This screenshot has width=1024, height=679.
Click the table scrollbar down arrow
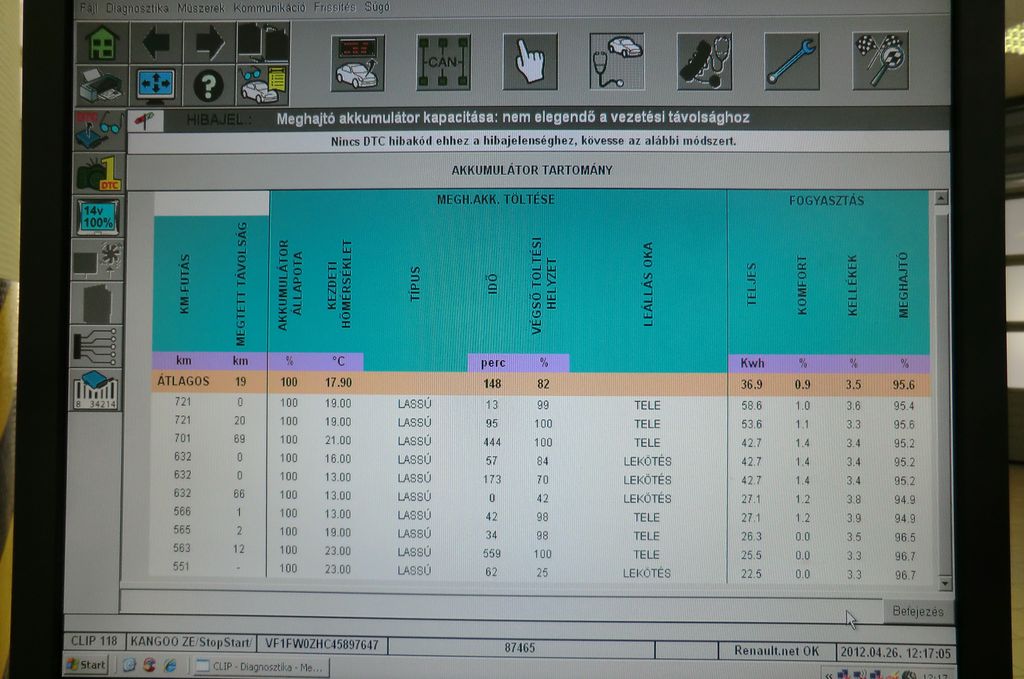click(941, 582)
